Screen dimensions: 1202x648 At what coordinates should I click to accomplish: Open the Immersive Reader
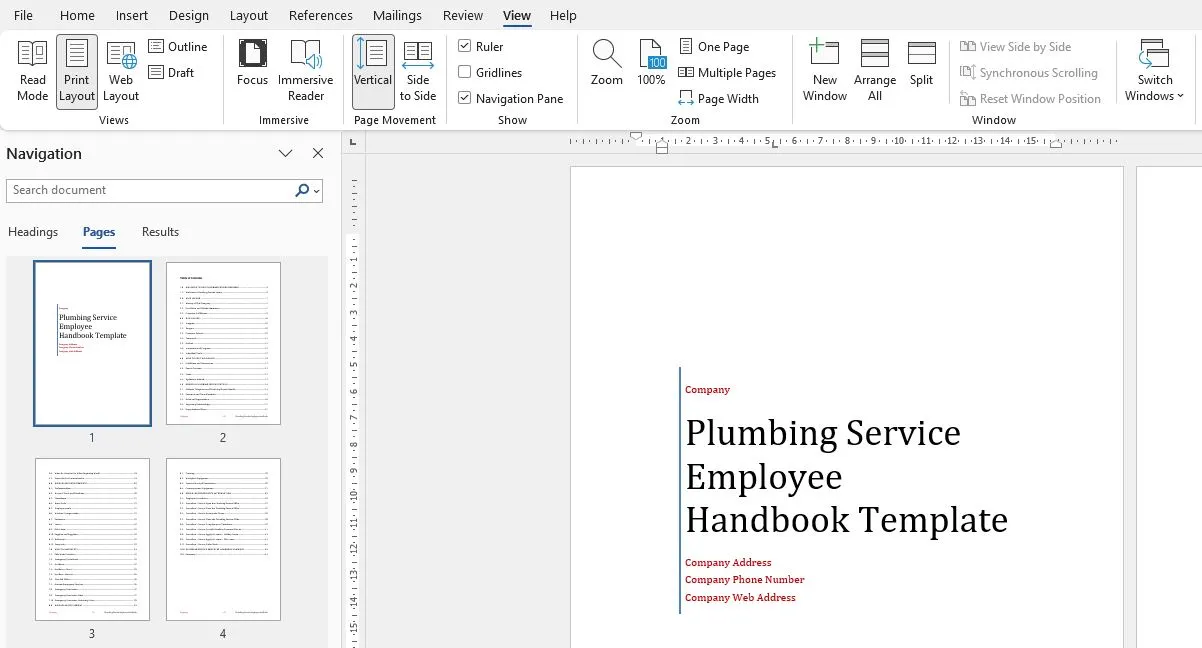pyautogui.click(x=305, y=71)
